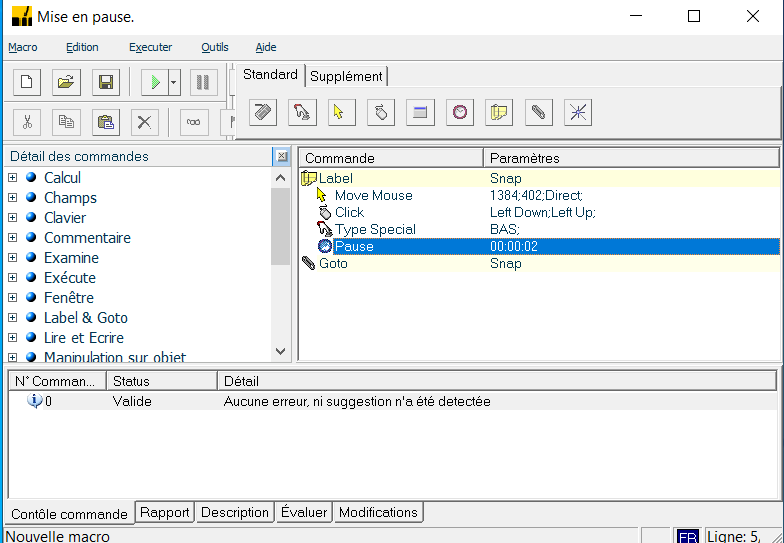Insert a Goto command using the paperclip icon

(538, 112)
